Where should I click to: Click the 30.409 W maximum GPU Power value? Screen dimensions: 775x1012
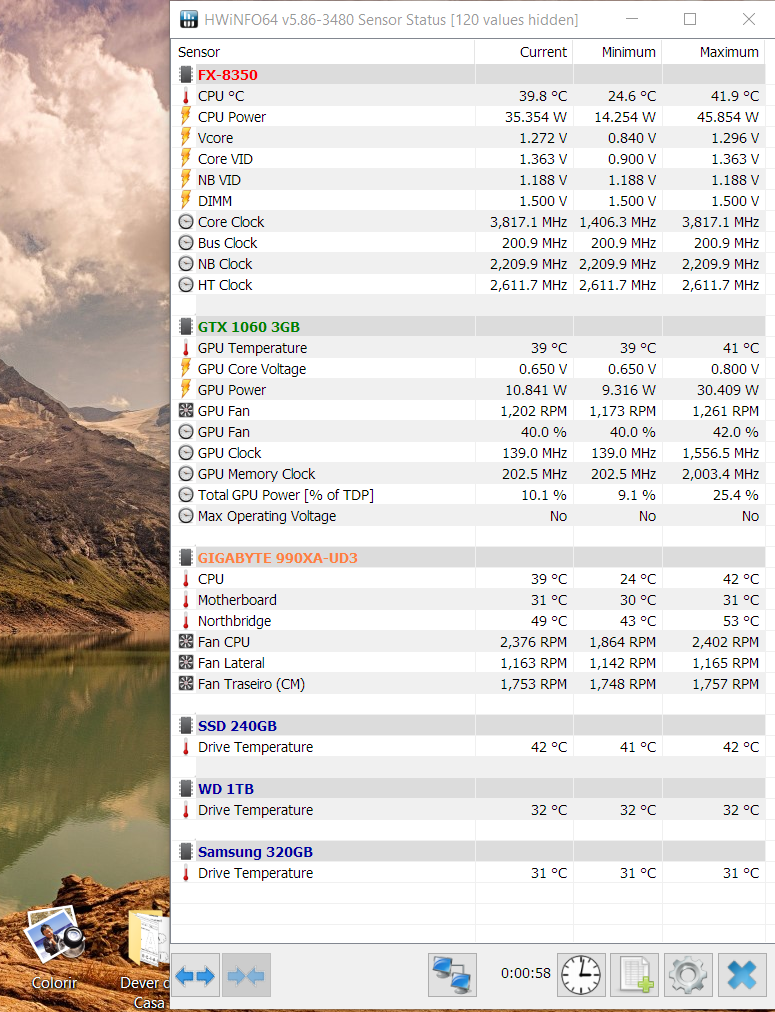[x=727, y=390]
